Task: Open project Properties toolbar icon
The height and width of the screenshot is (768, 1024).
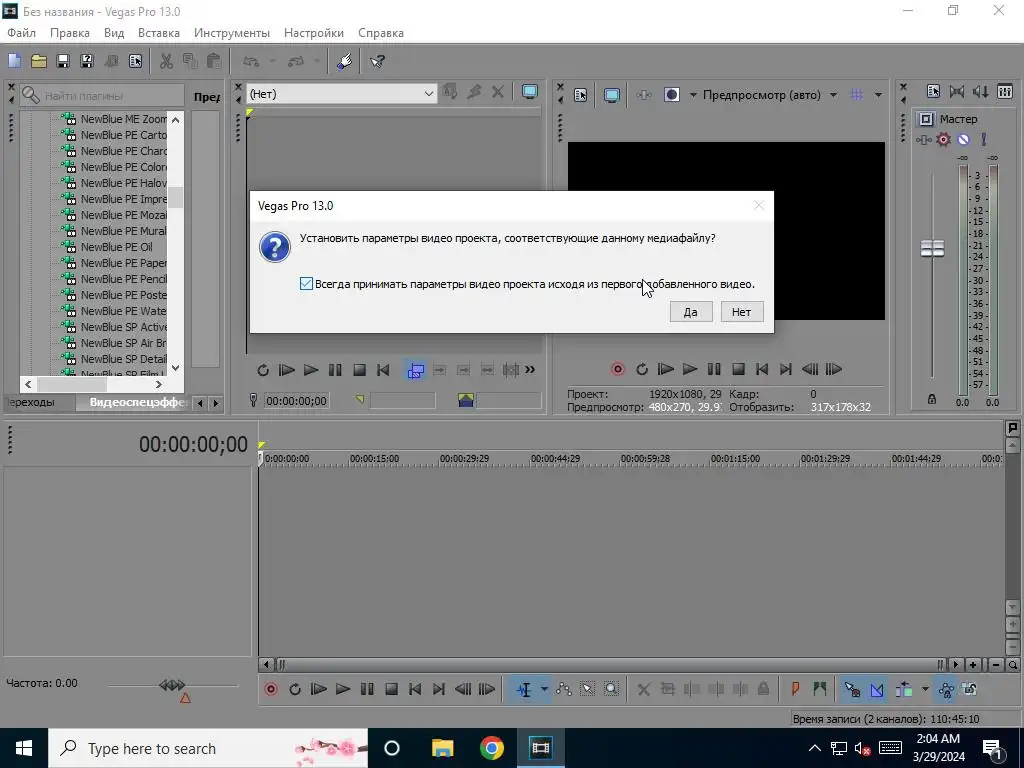Action: [135, 61]
